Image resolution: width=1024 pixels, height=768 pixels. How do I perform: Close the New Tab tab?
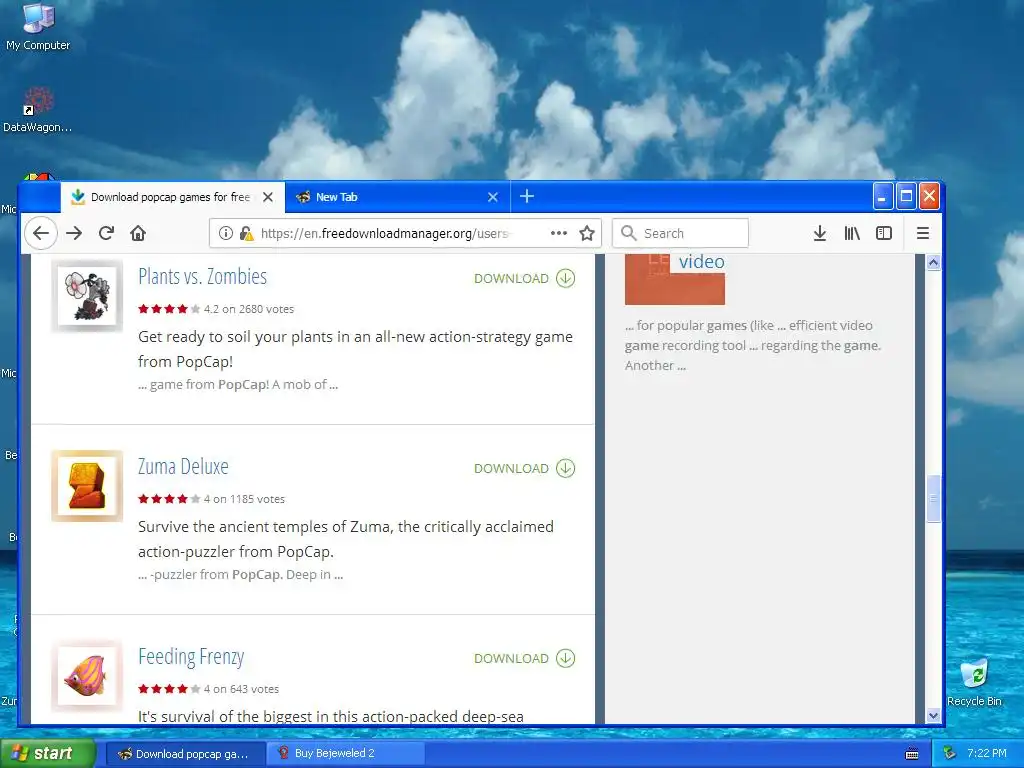[x=493, y=197]
